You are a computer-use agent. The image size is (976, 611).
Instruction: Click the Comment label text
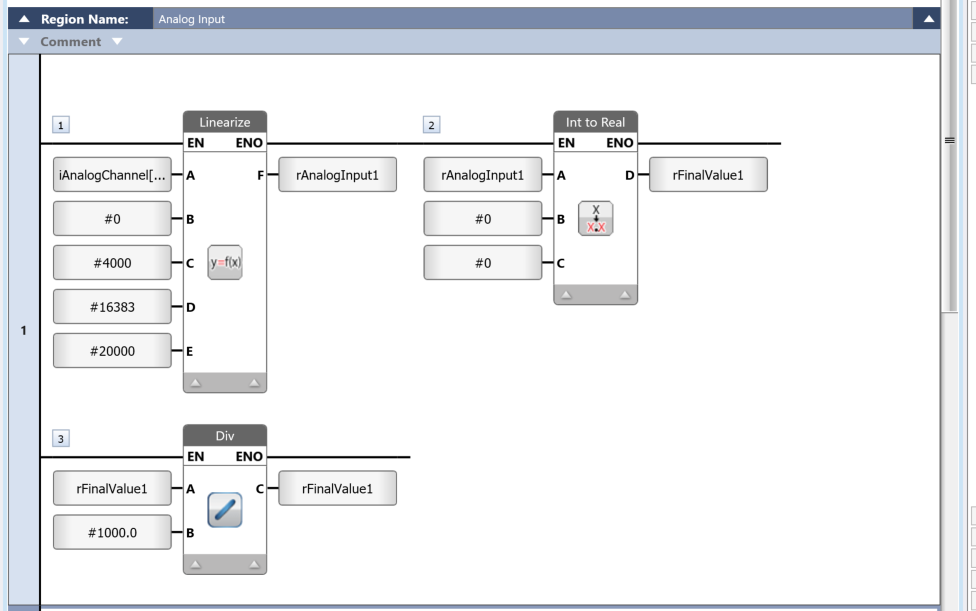(x=70, y=42)
